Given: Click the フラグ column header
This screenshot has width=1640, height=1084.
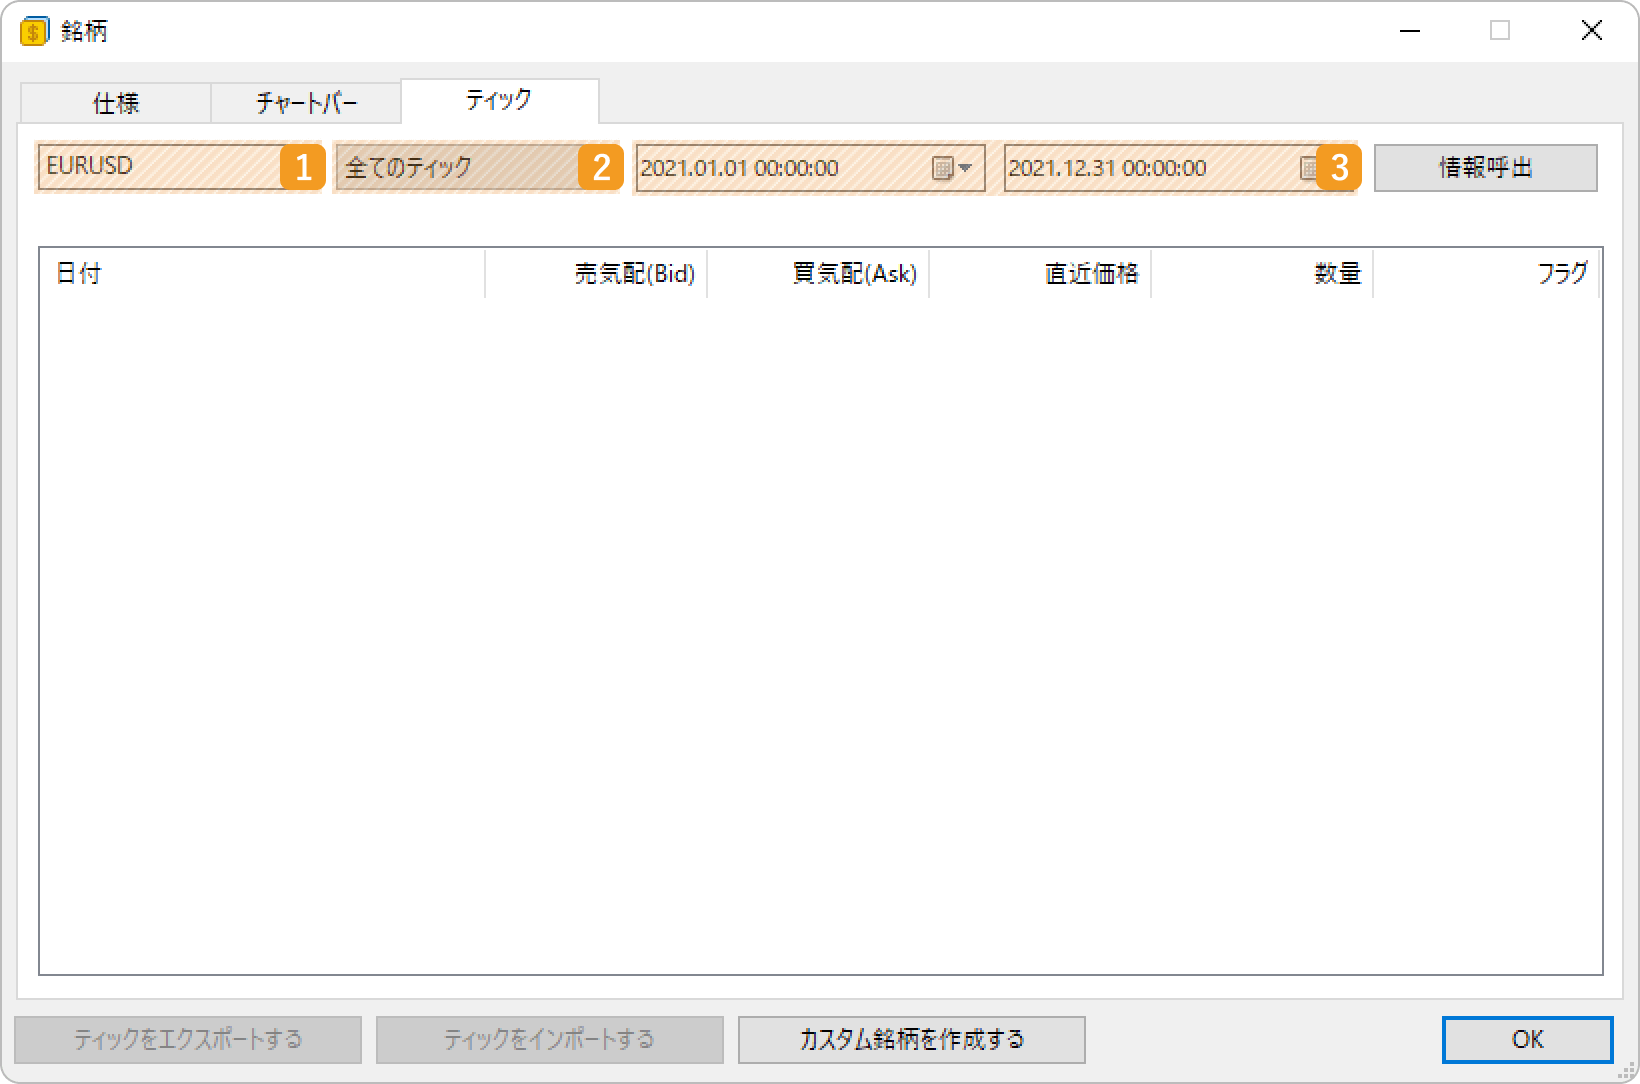Looking at the screenshot, I should 1486,273.
